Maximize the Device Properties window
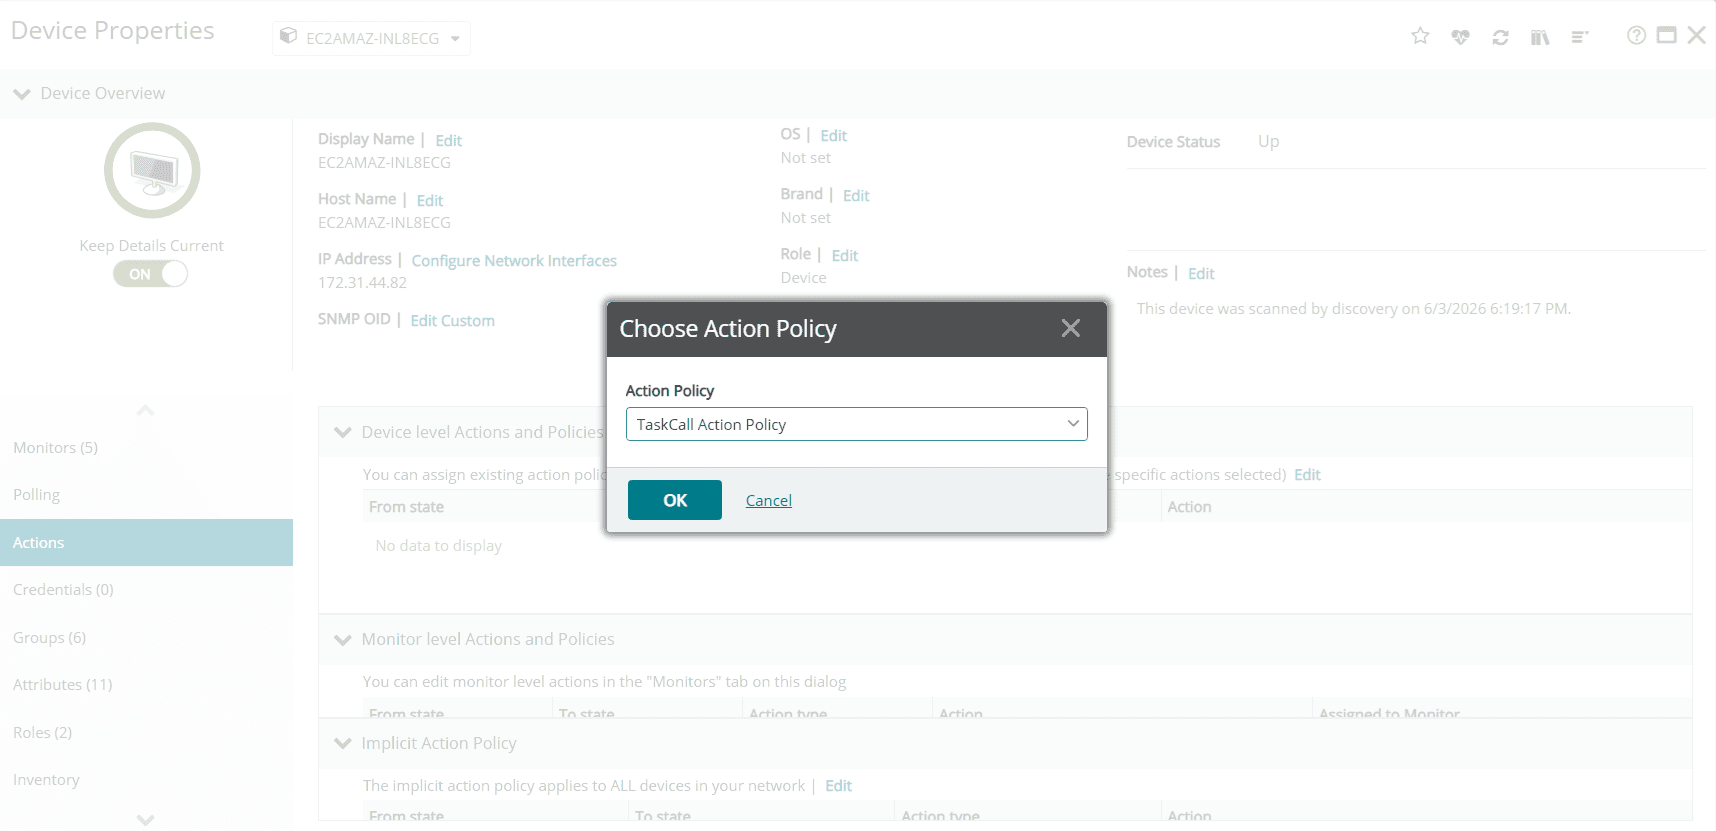The image size is (1716, 831). coord(1666,36)
